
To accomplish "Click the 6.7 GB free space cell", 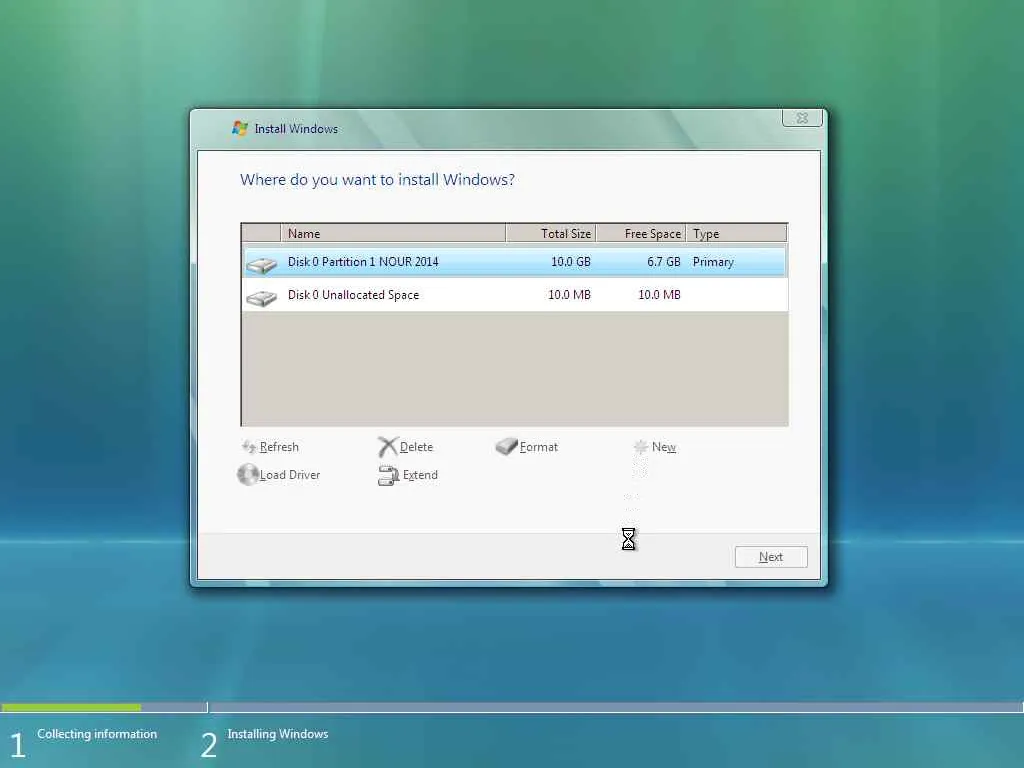I will pyautogui.click(x=664, y=262).
